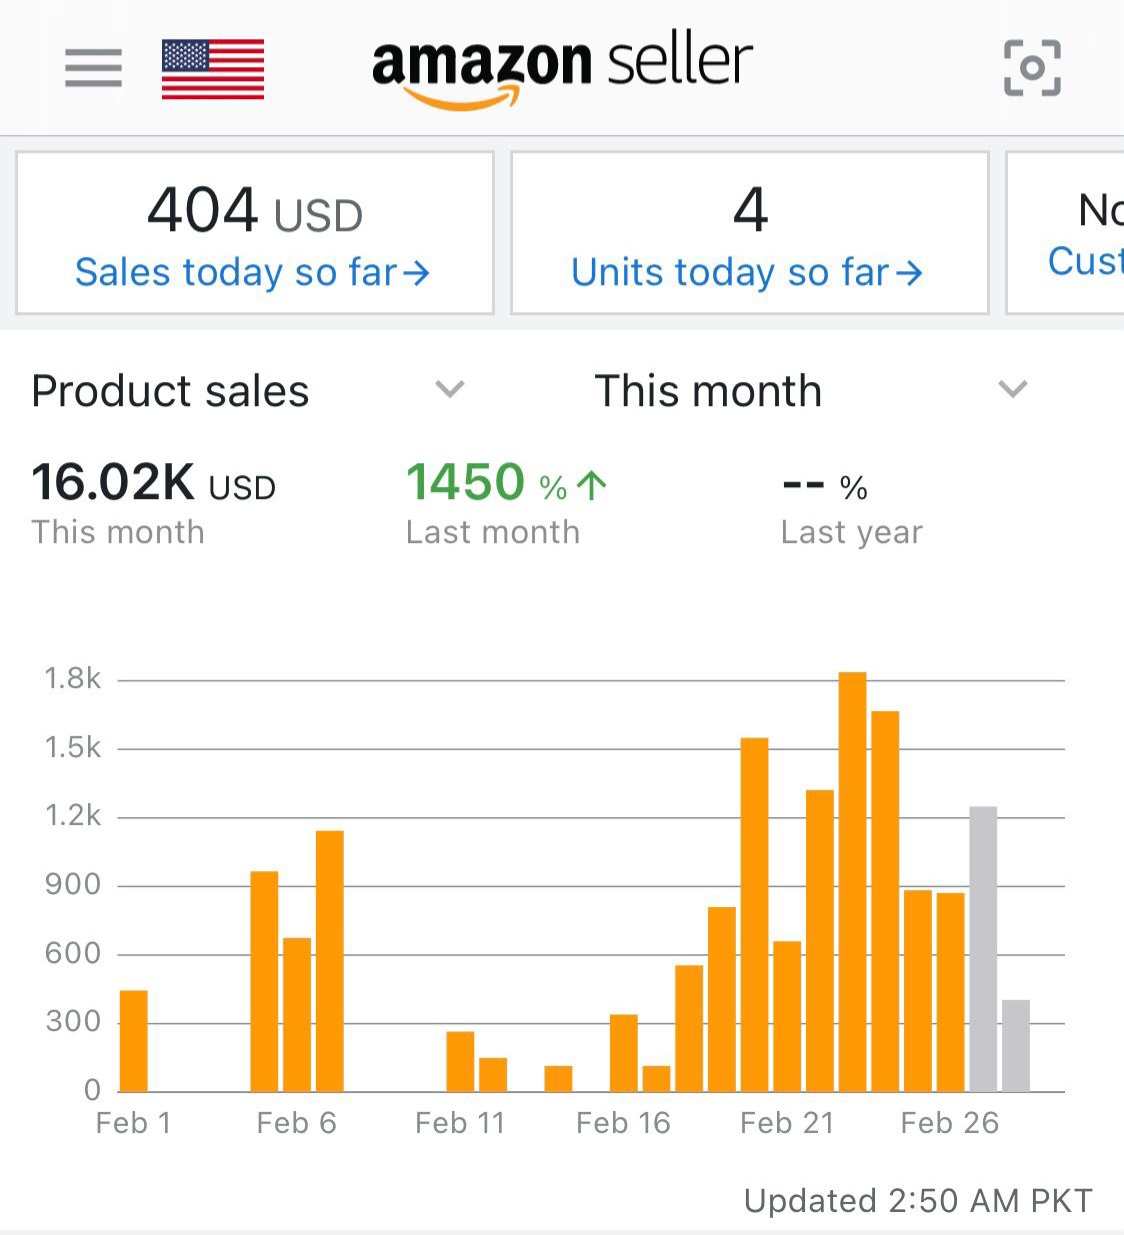Tap the green 1450% last month indicator
This screenshot has height=1235, width=1124.
[x=506, y=484]
